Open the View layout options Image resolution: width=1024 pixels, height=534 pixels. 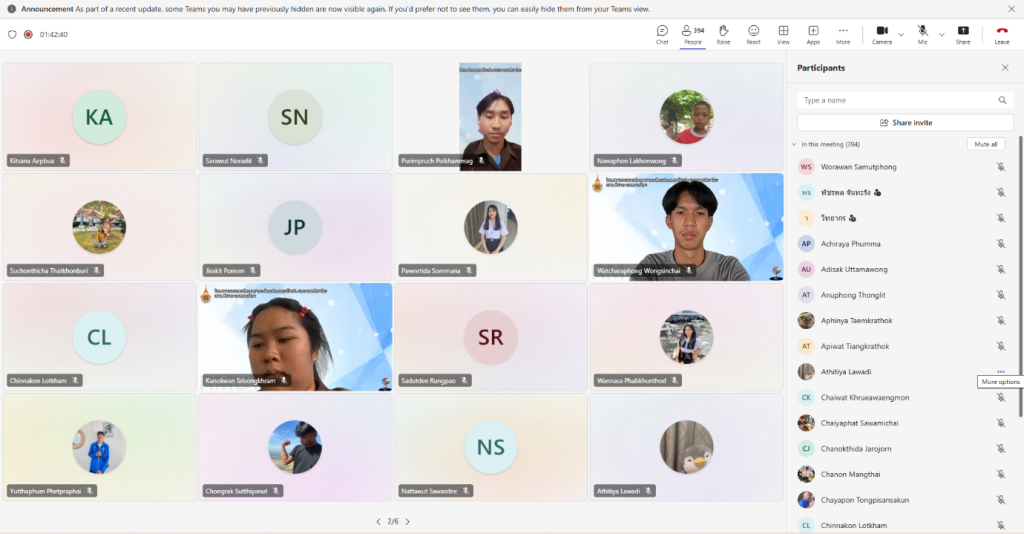[x=783, y=34]
